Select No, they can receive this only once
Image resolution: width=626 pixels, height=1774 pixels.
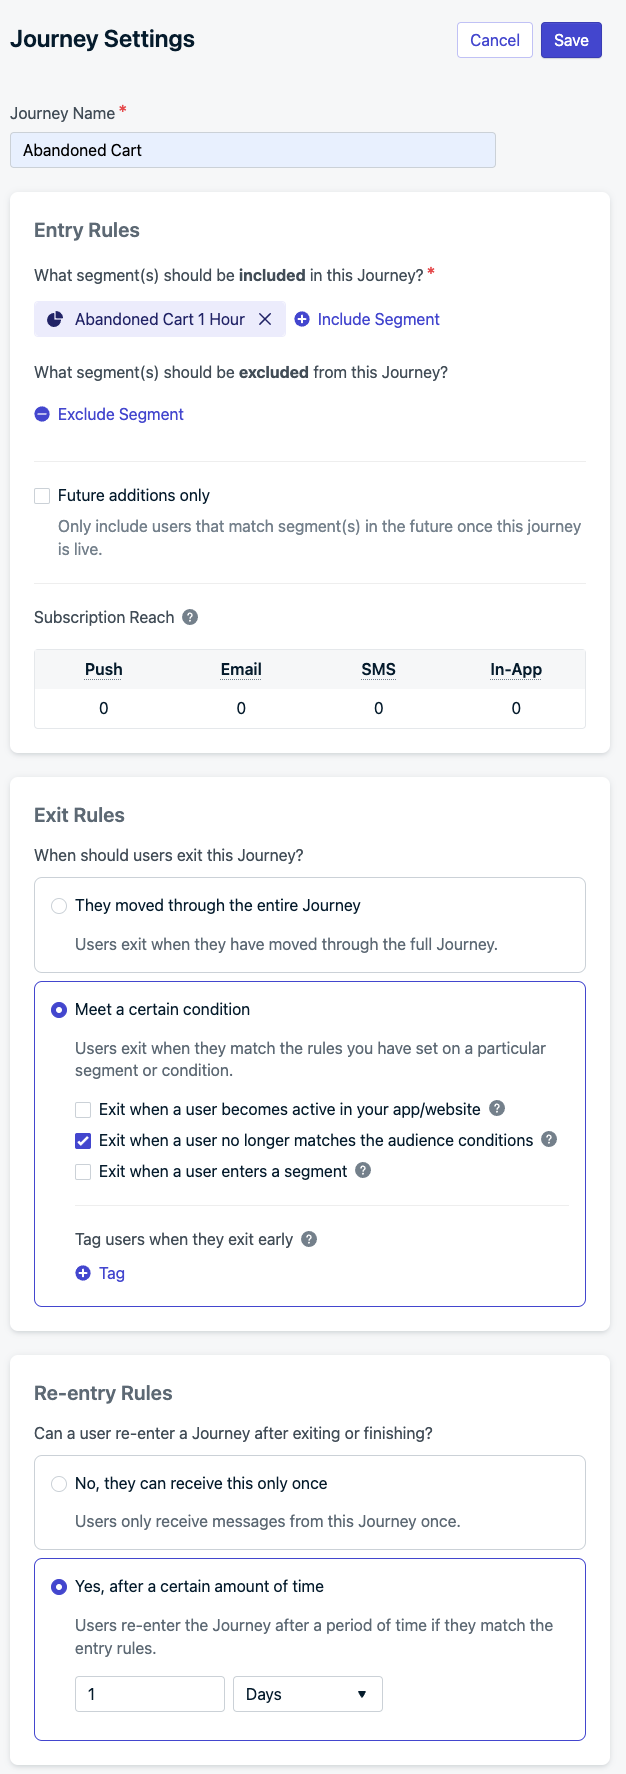click(59, 1484)
